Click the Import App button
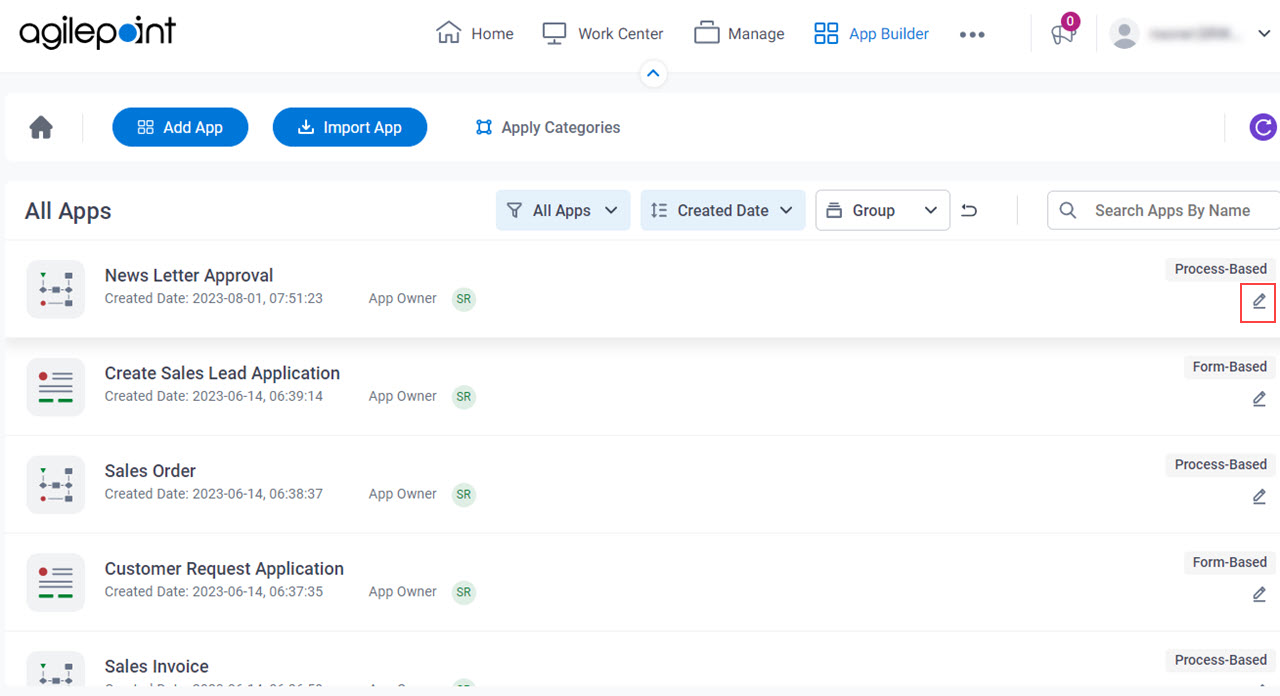1280x696 pixels. (350, 127)
